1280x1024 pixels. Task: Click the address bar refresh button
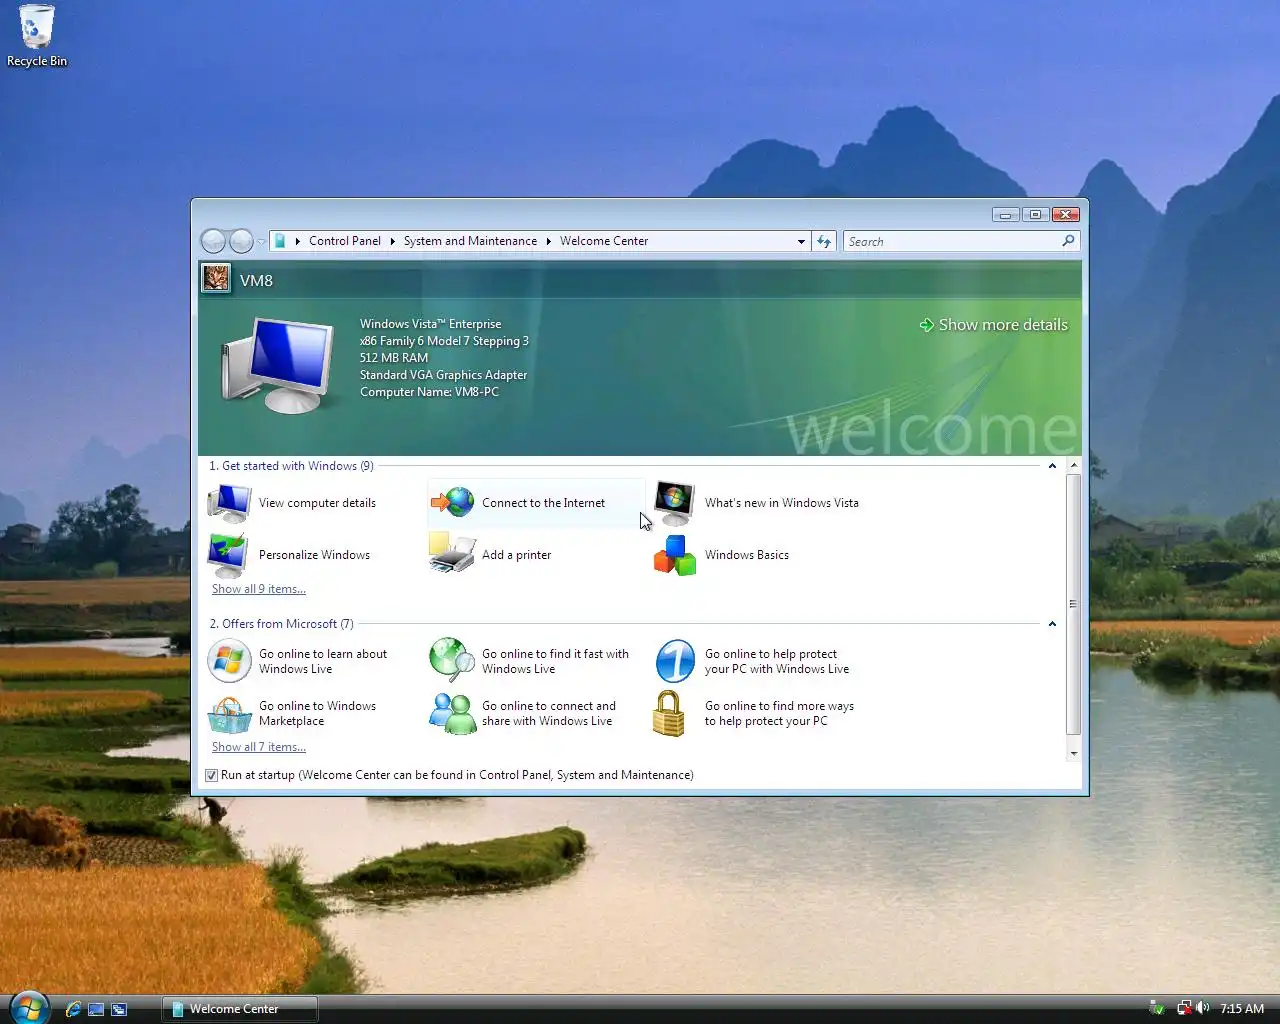[824, 241]
